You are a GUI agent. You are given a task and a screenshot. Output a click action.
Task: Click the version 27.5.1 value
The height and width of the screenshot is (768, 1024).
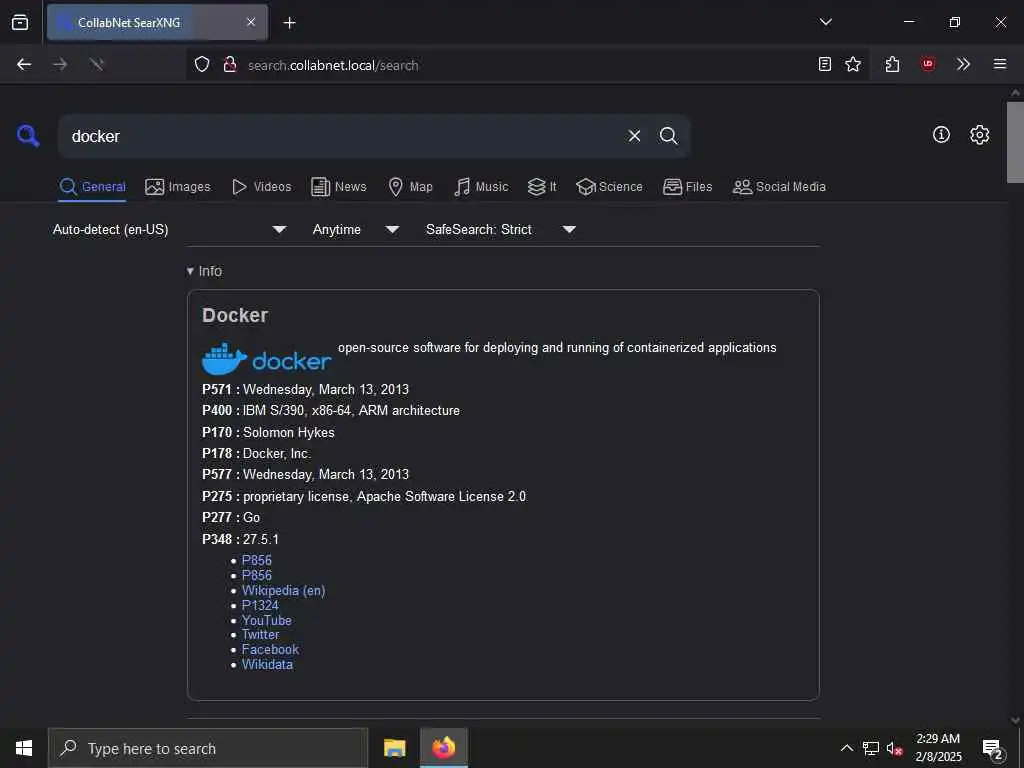(261, 539)
